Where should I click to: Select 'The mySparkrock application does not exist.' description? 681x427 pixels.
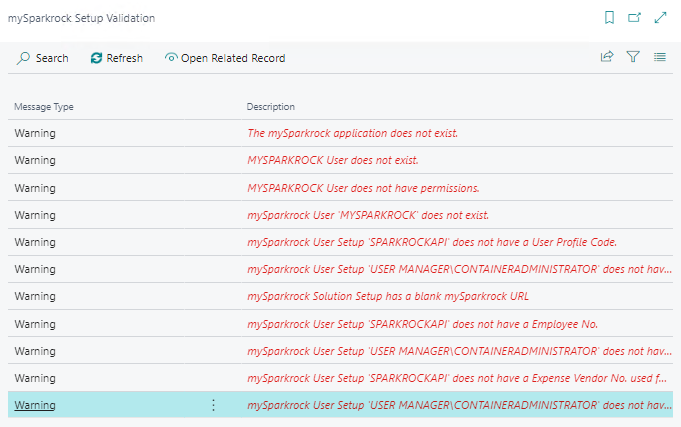352,133
